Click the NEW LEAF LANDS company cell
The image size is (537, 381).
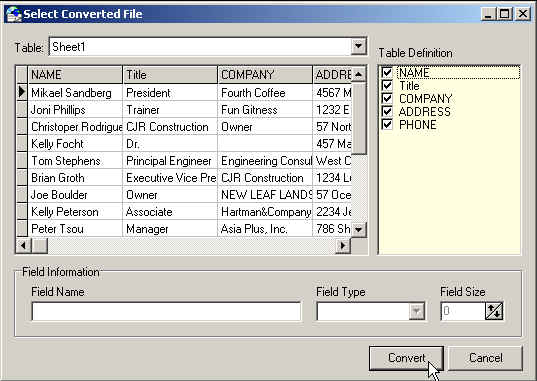point(265,195)
